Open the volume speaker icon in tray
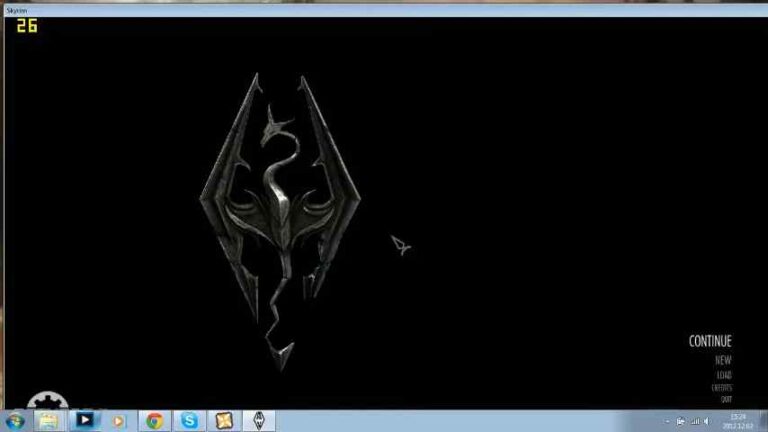 click(x=706, y=421)
